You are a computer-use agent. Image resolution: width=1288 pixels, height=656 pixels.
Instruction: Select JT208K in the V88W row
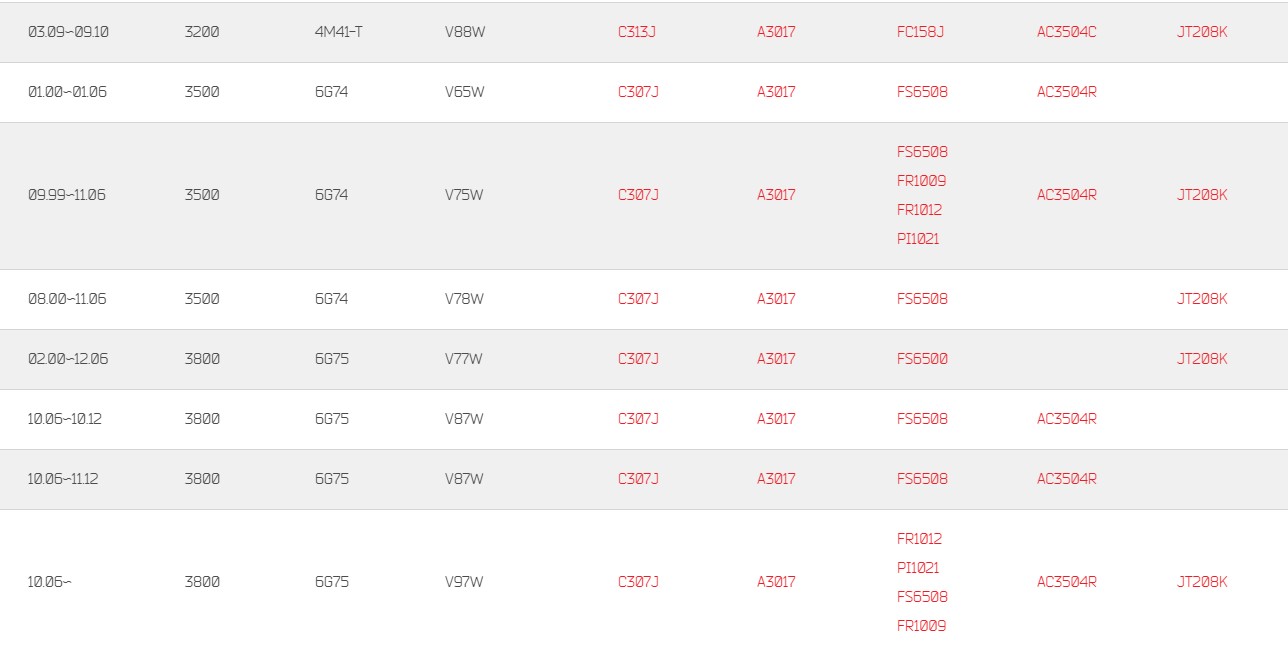(x=1202, y=32)
